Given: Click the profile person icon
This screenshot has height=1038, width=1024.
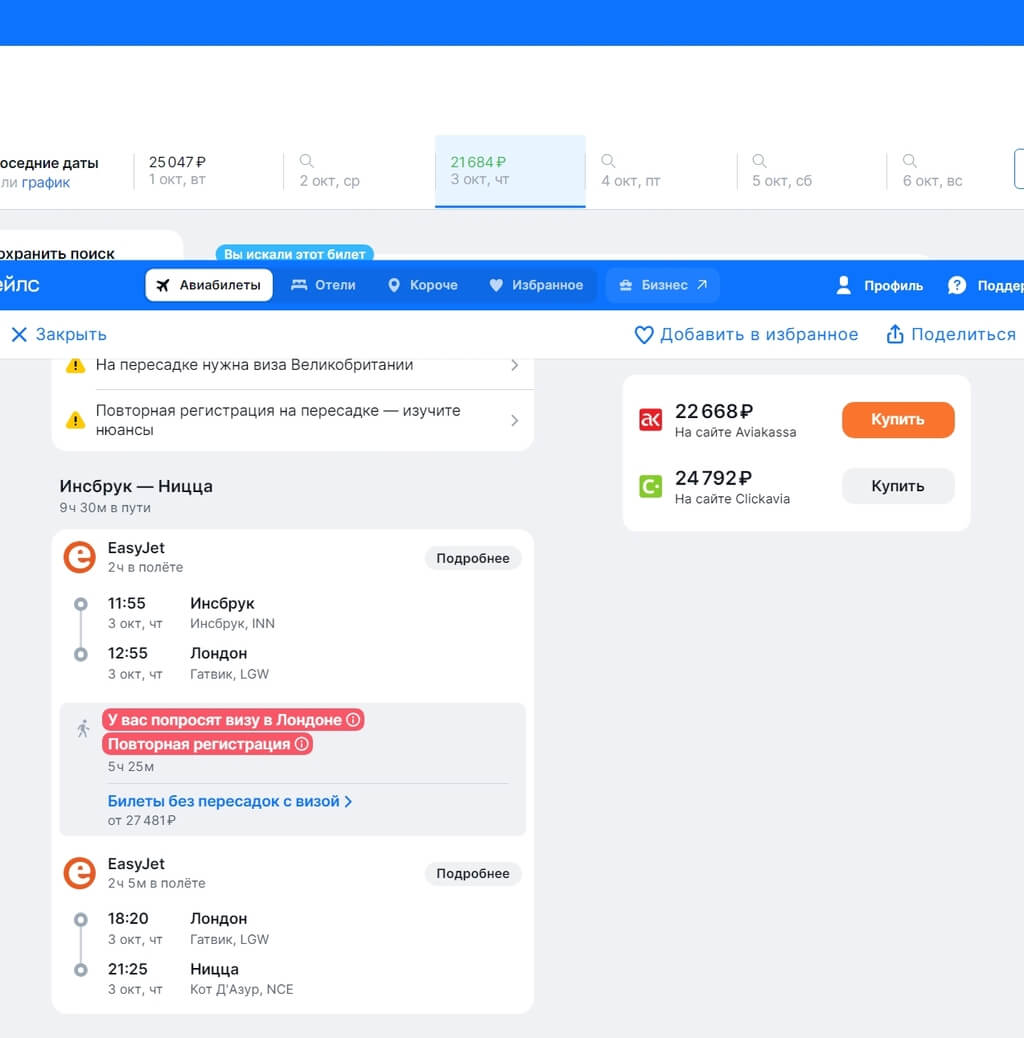Looking at the screenshot, I should [843, 285].
